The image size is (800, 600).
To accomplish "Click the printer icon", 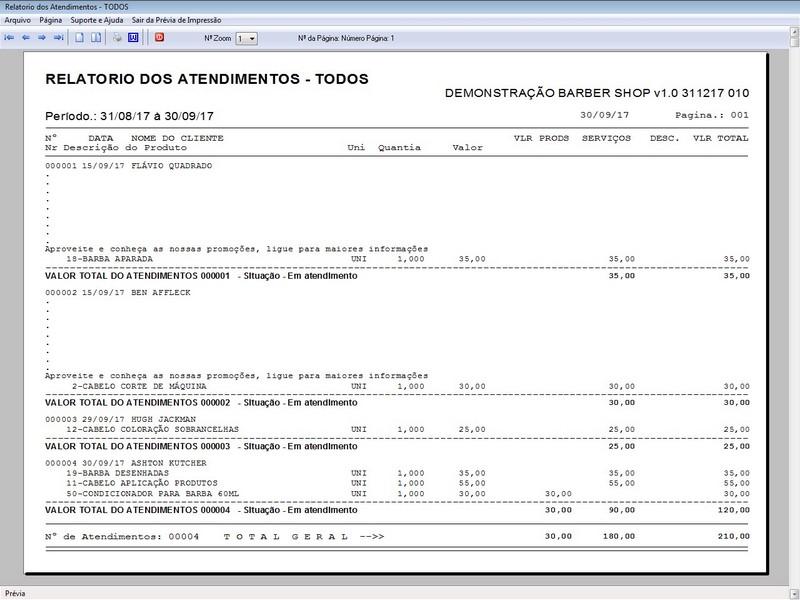I will pyautogui.click(x=117, y=38).
